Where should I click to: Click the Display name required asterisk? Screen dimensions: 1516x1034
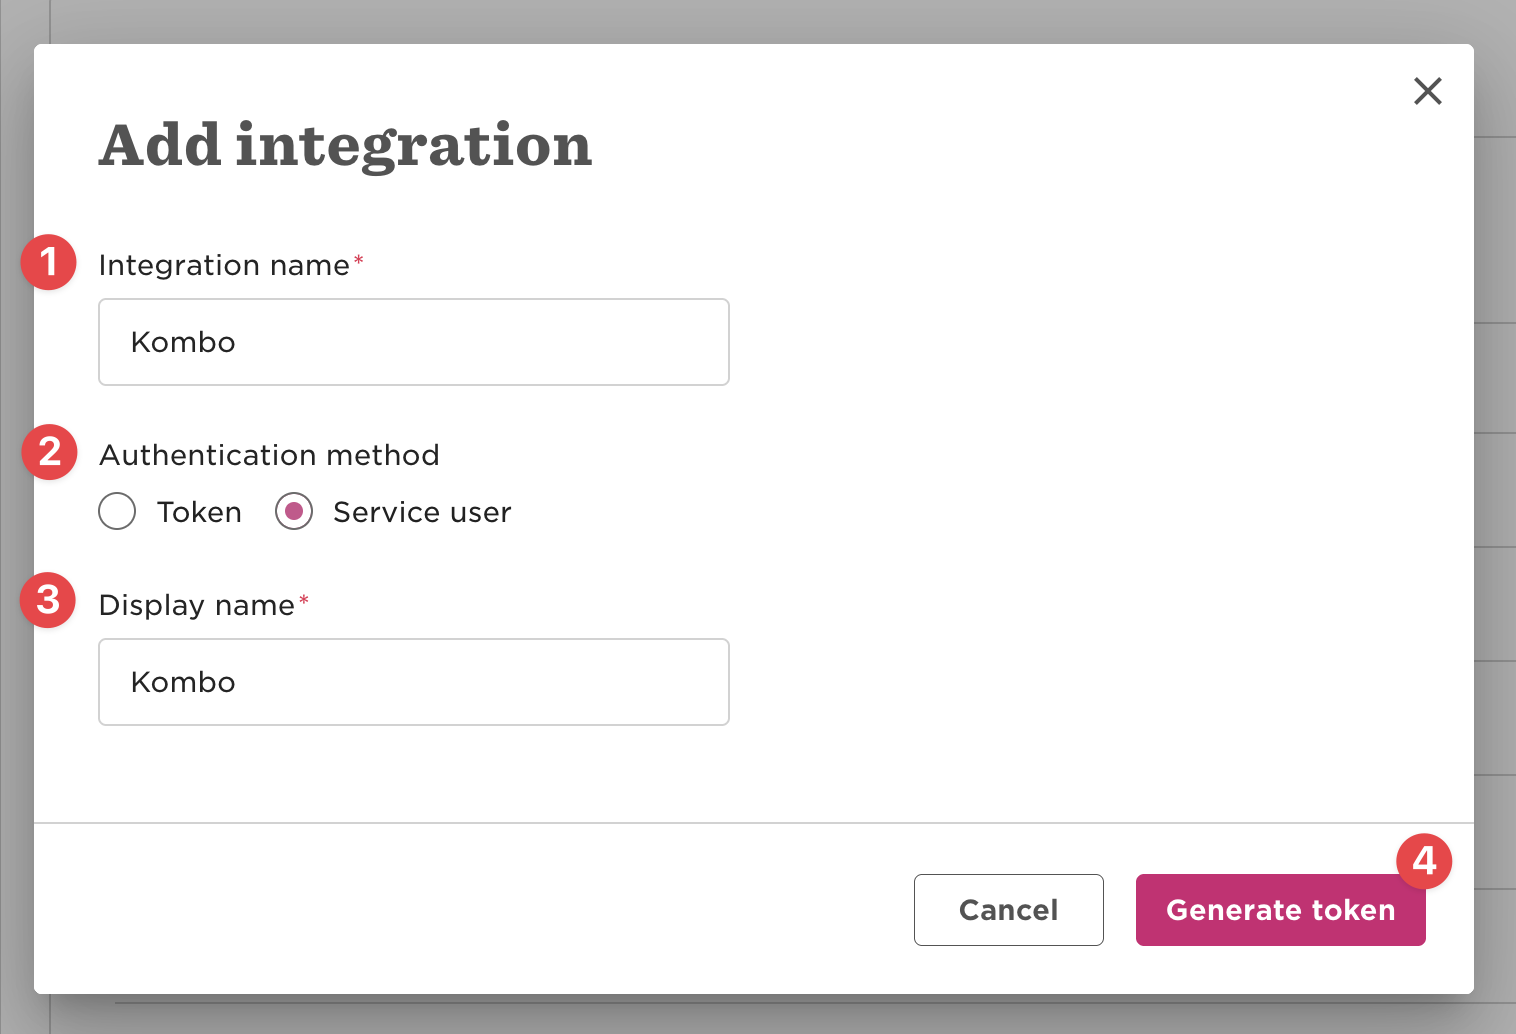click(x=304, y=601)
